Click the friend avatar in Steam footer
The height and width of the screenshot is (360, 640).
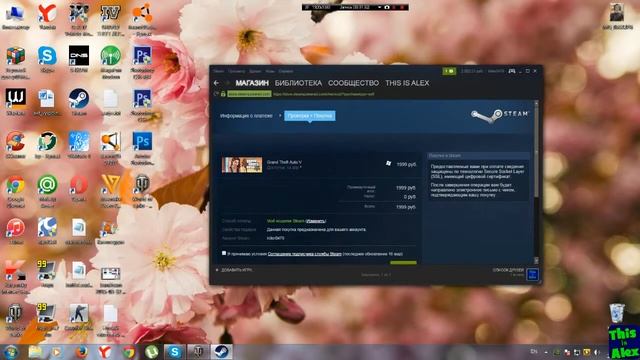pyautogui.click(x=533, y=274)
